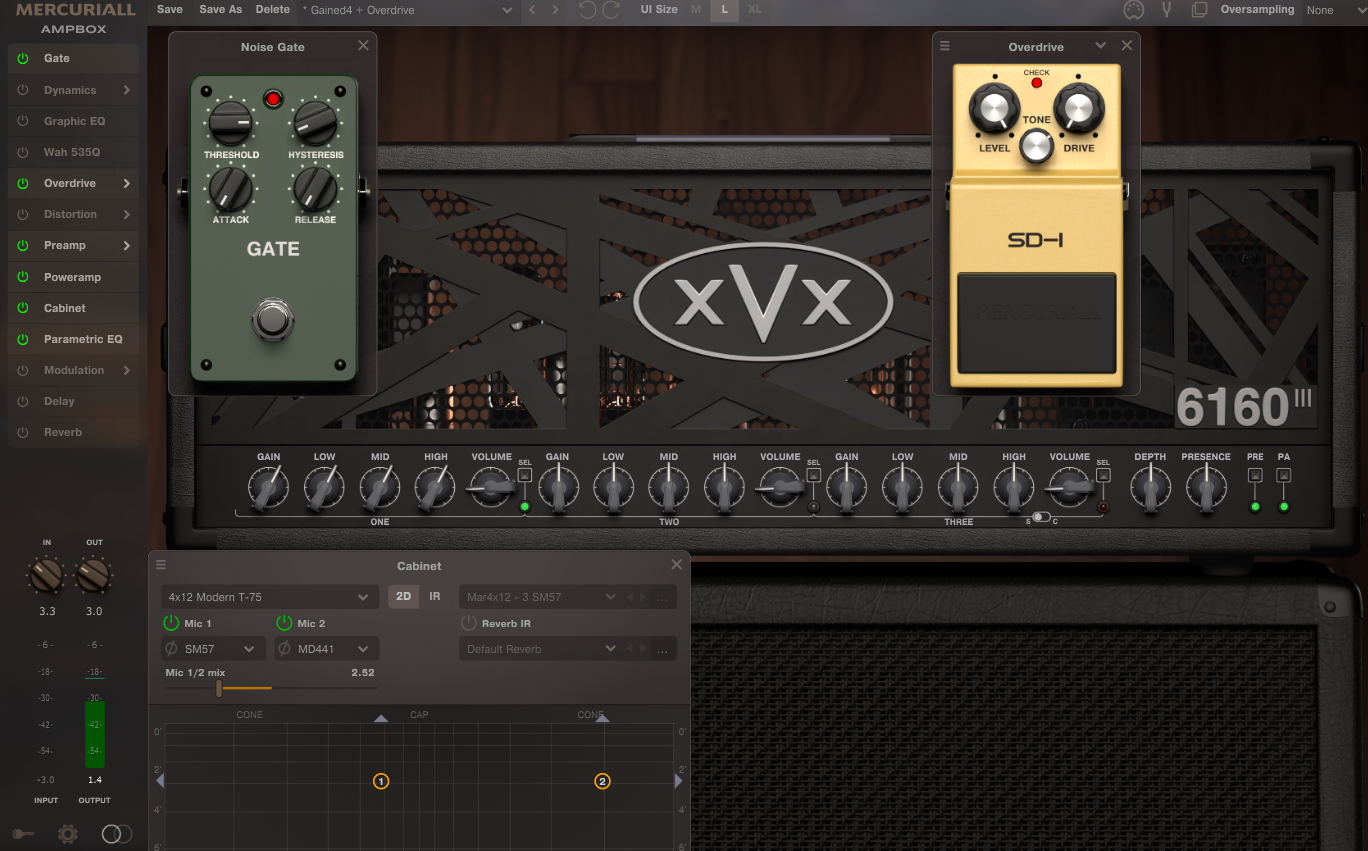Click the redo icon

[x=611, y=10]
